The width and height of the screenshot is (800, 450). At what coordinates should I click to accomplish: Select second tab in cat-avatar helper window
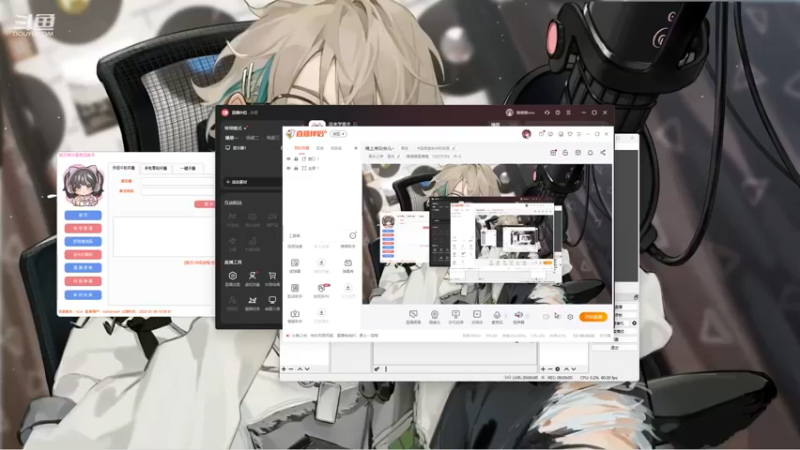(x=156, y=168)
